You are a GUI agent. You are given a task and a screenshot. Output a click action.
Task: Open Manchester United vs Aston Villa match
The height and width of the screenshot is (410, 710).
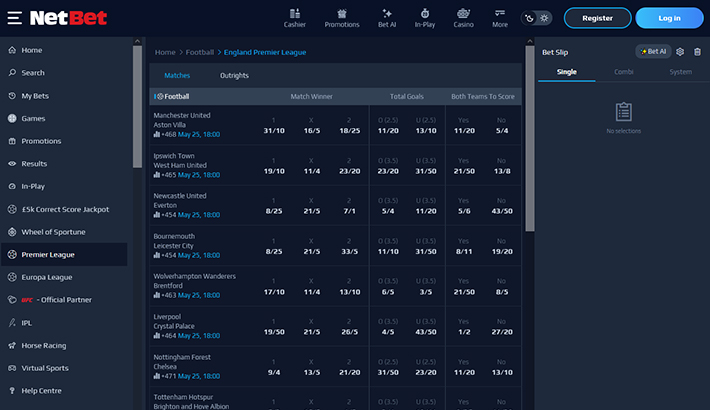coord(182,120)
